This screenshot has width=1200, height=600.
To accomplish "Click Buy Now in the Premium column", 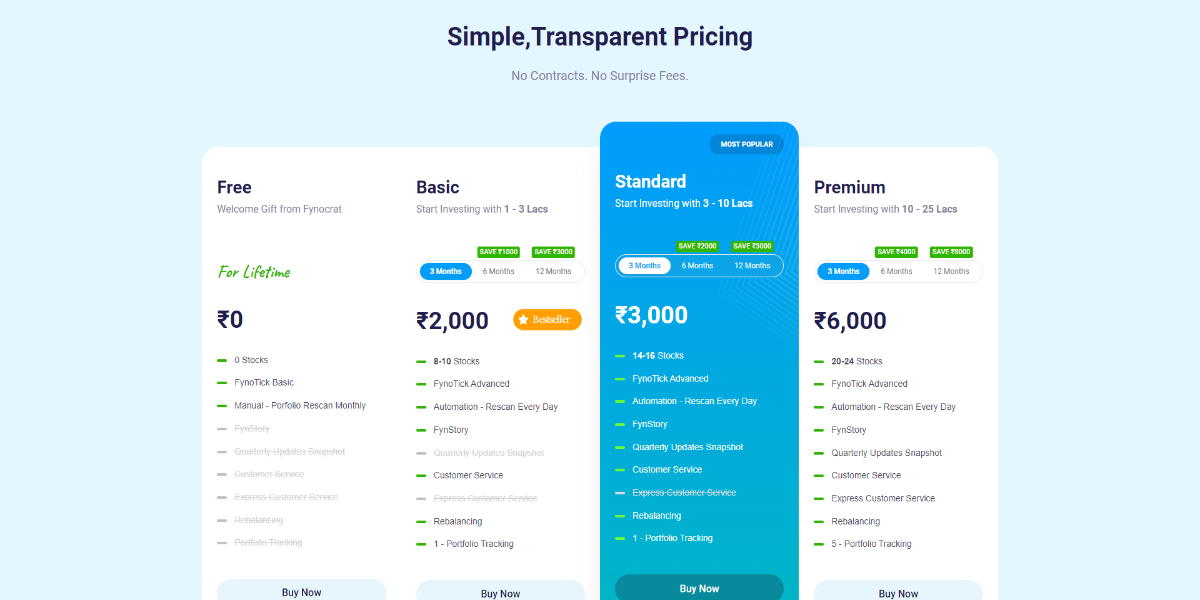I will [x=897, y=592].
